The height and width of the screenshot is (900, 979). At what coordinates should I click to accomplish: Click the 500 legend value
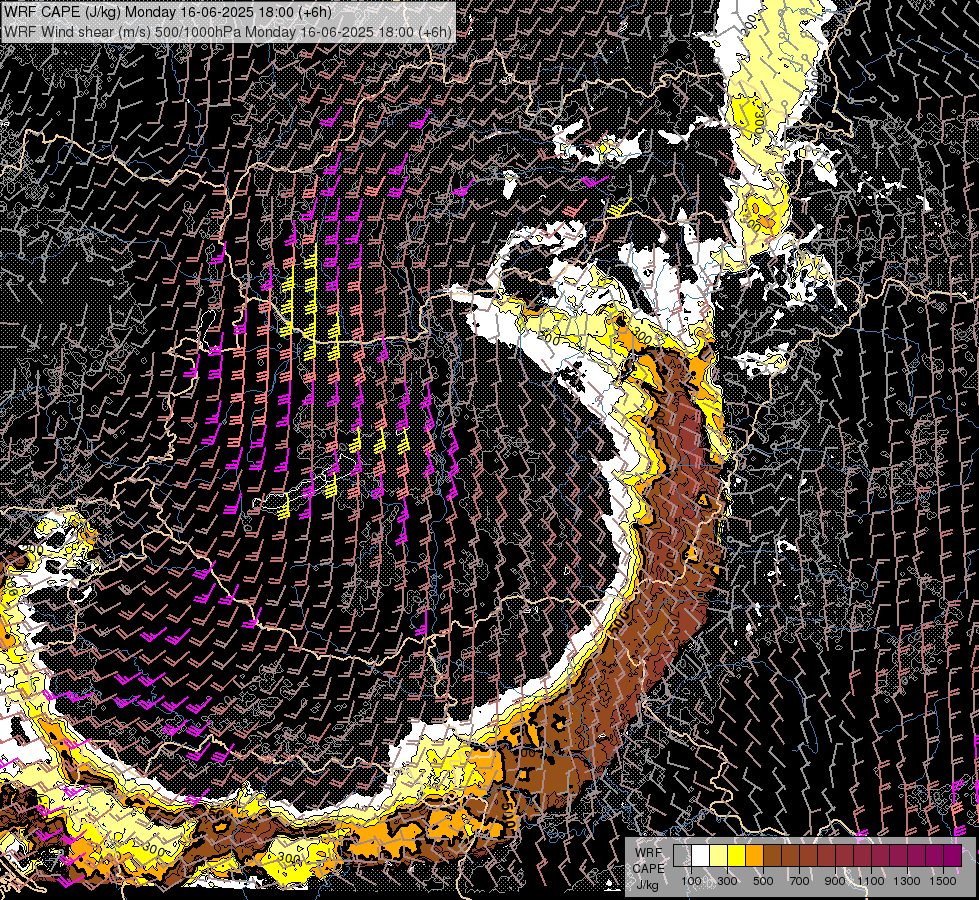(x=763, y=881)
